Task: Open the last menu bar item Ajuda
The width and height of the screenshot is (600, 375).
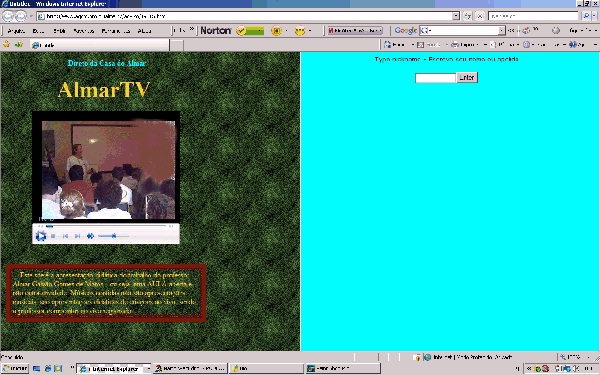Action: 144,31
